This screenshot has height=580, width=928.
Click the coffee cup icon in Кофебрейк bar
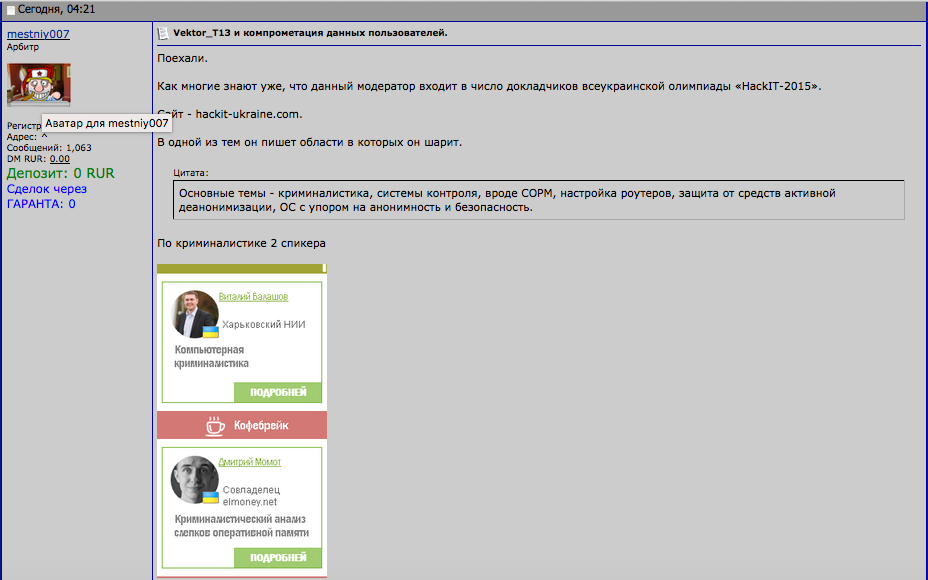215,426
